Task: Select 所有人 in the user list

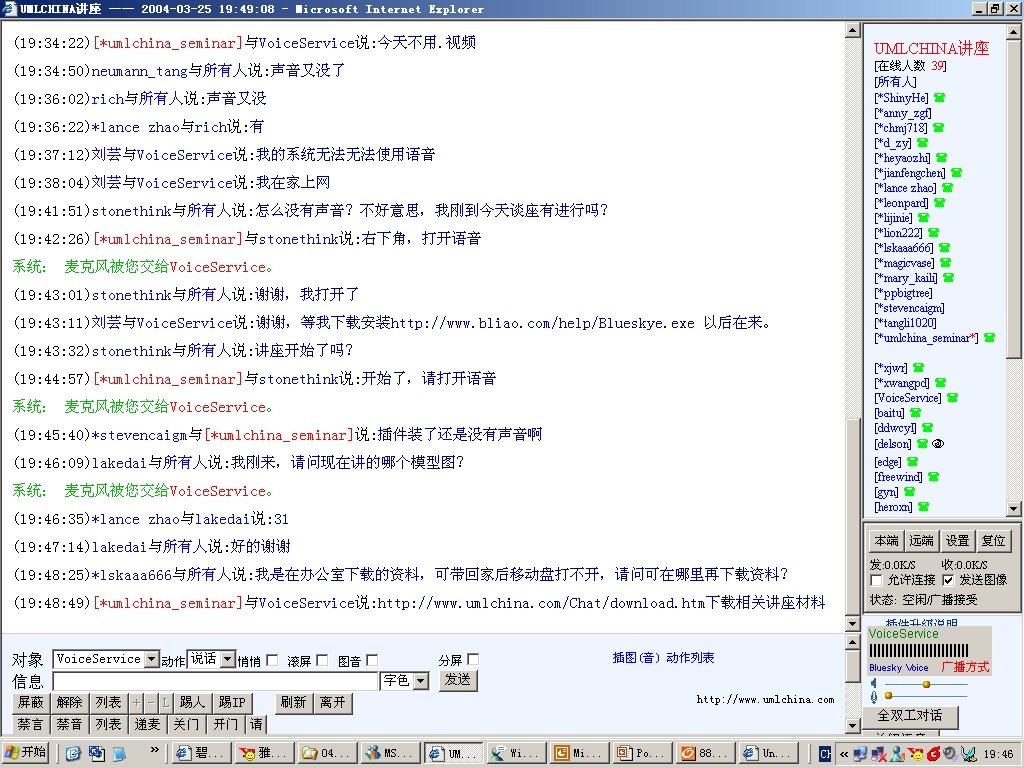Action: 895,82
